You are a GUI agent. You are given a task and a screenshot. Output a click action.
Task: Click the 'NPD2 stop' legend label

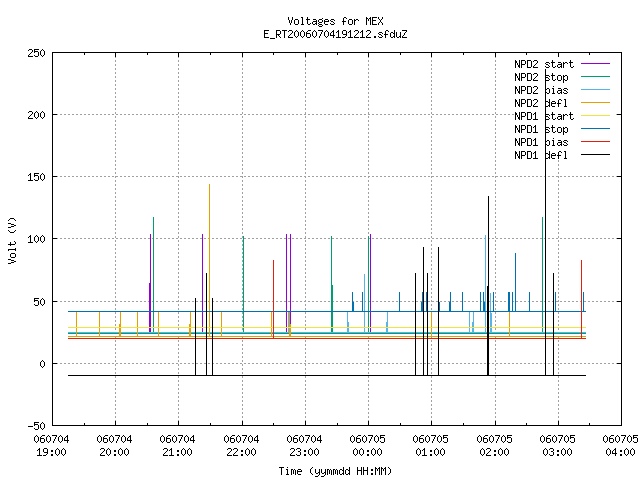tap(541, 77)
